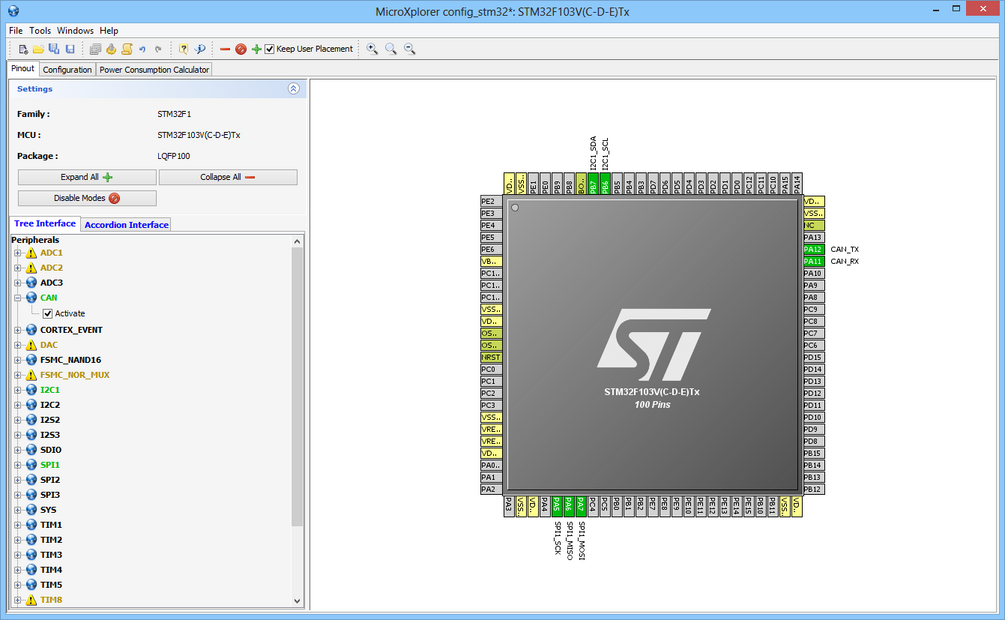Select the Tree Interface tab
The image size is (1005, 620).
tap(45, 224)
